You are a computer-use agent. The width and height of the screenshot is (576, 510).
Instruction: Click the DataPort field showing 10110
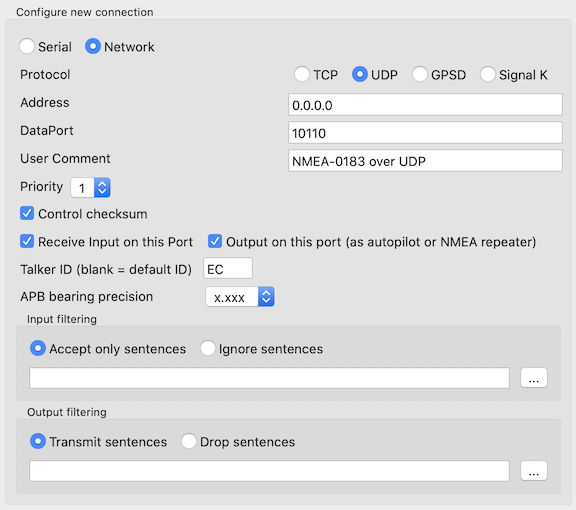(x=425, y=133)
